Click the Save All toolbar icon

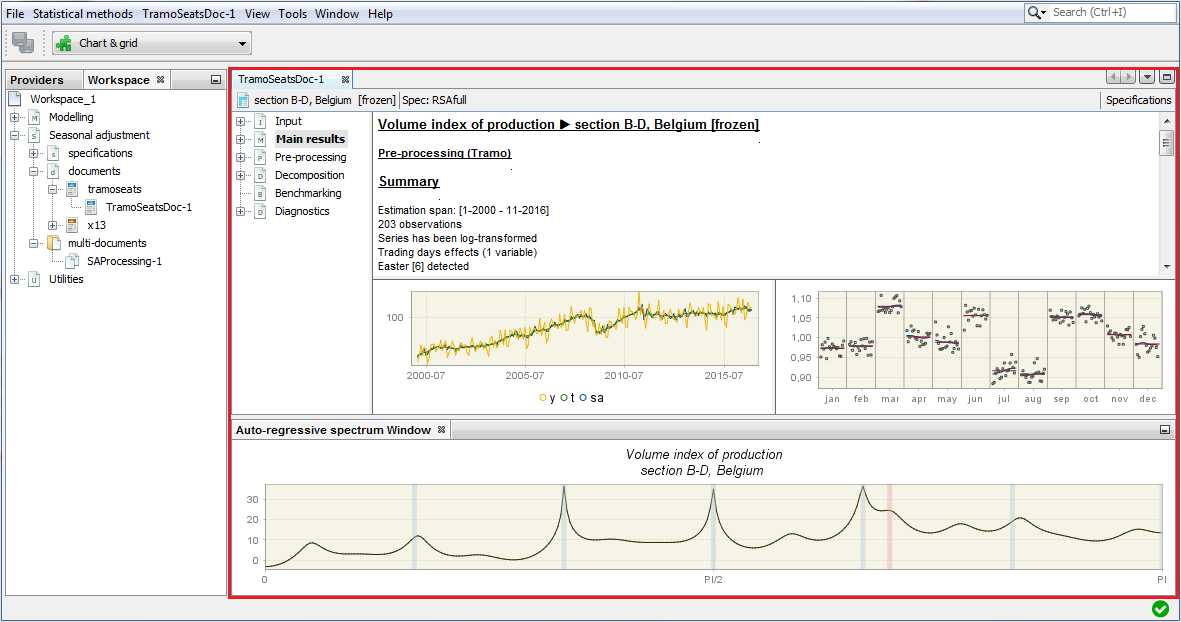click(23, 43)
